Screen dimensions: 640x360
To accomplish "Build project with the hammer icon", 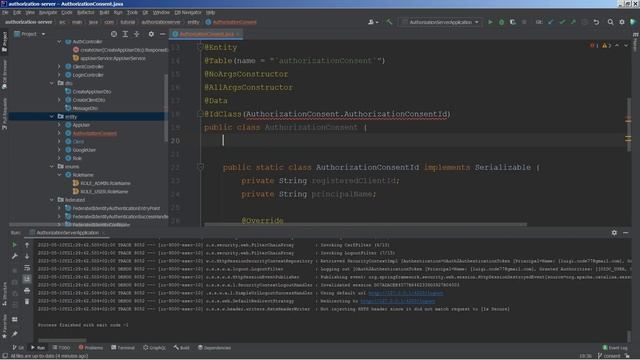I will click(389, 22).
